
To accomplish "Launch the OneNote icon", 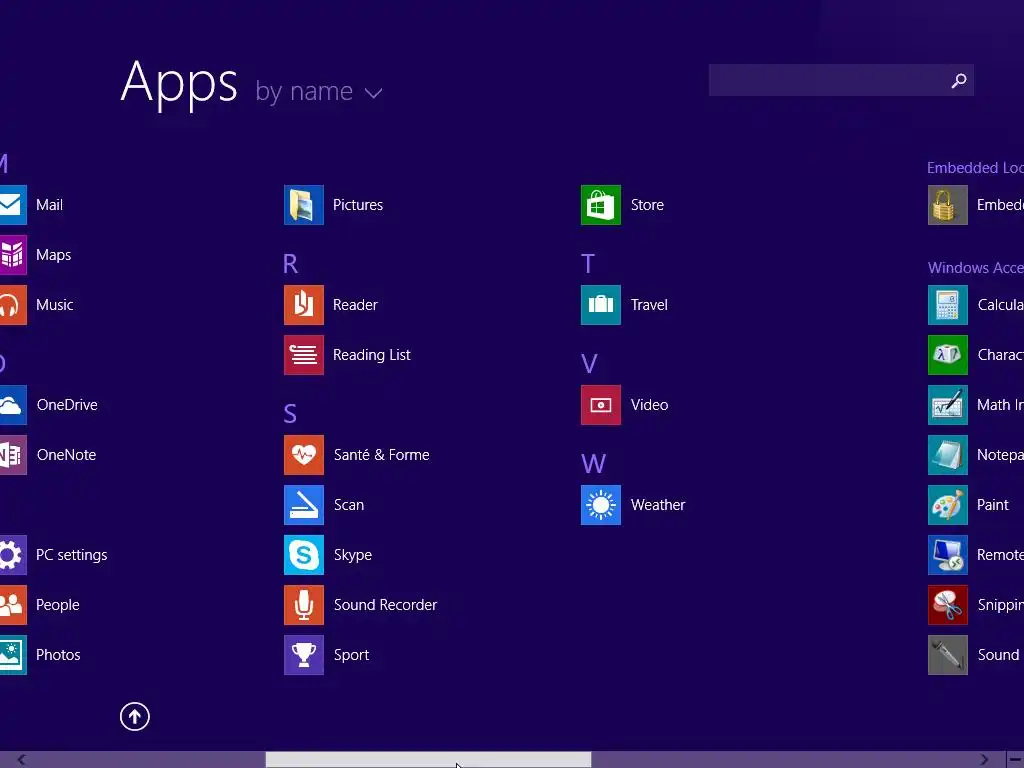I will point(13,455).
